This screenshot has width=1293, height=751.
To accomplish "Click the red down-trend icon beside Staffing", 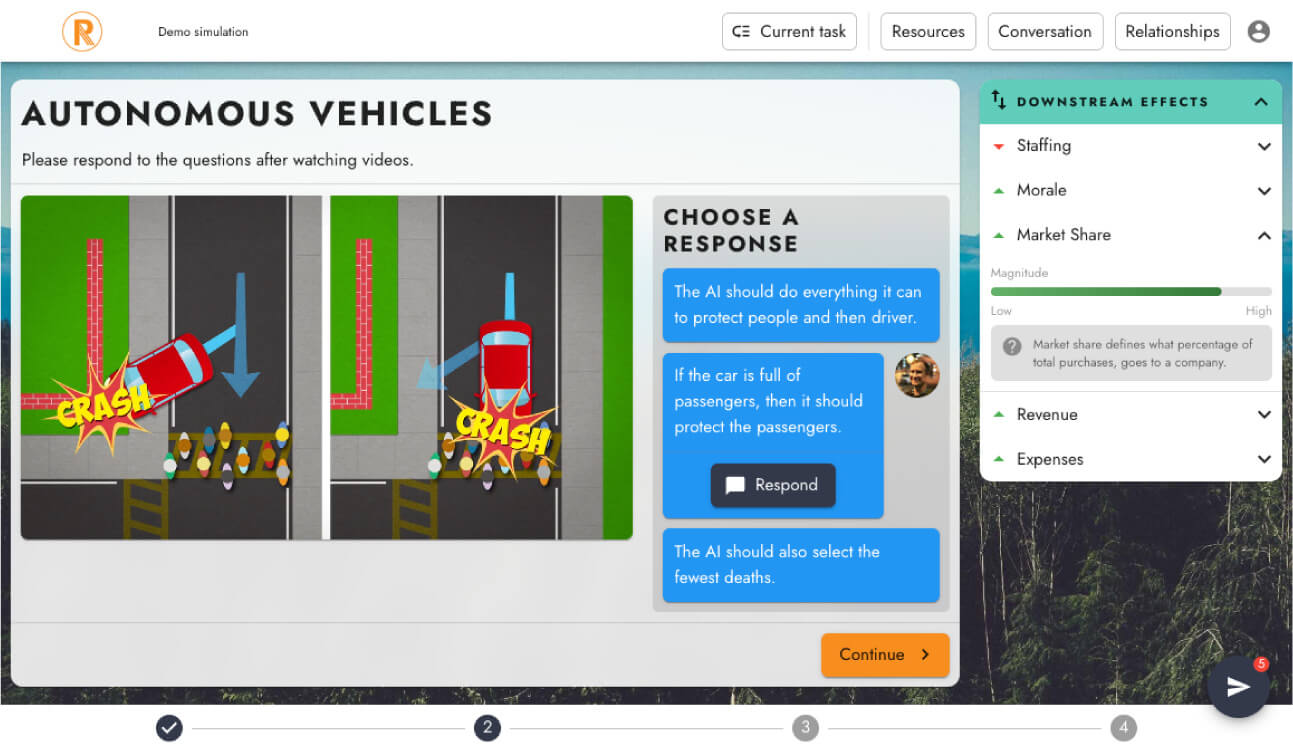I will 998,147.
